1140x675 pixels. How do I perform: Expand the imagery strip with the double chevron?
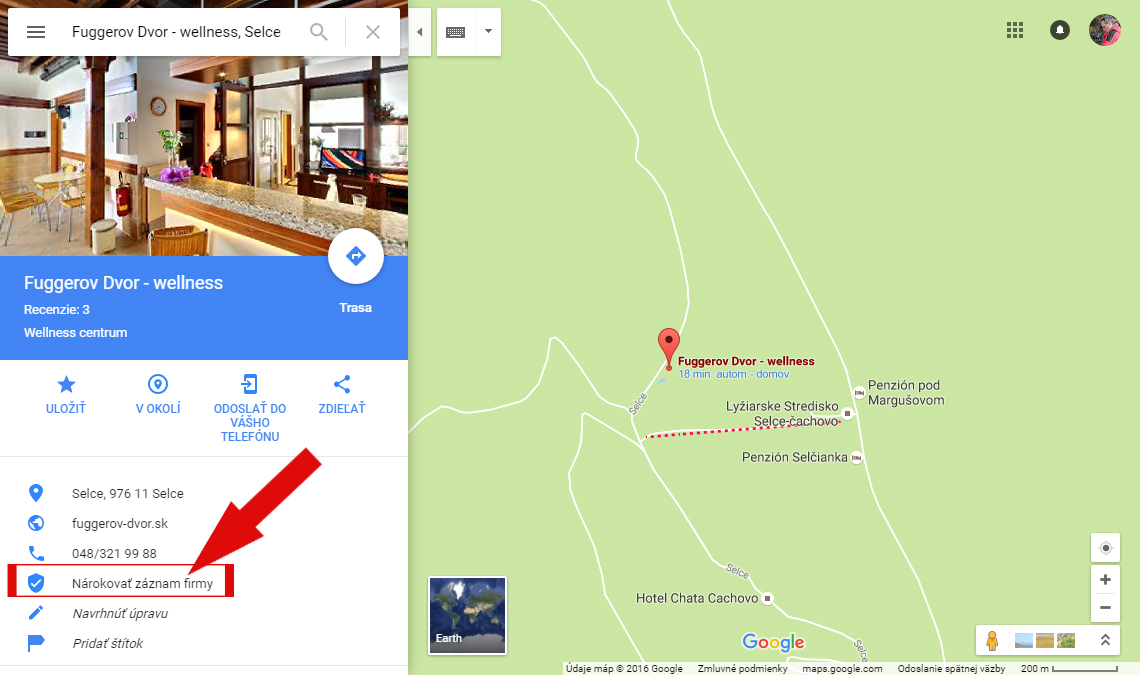click(x=1105, y=640)
